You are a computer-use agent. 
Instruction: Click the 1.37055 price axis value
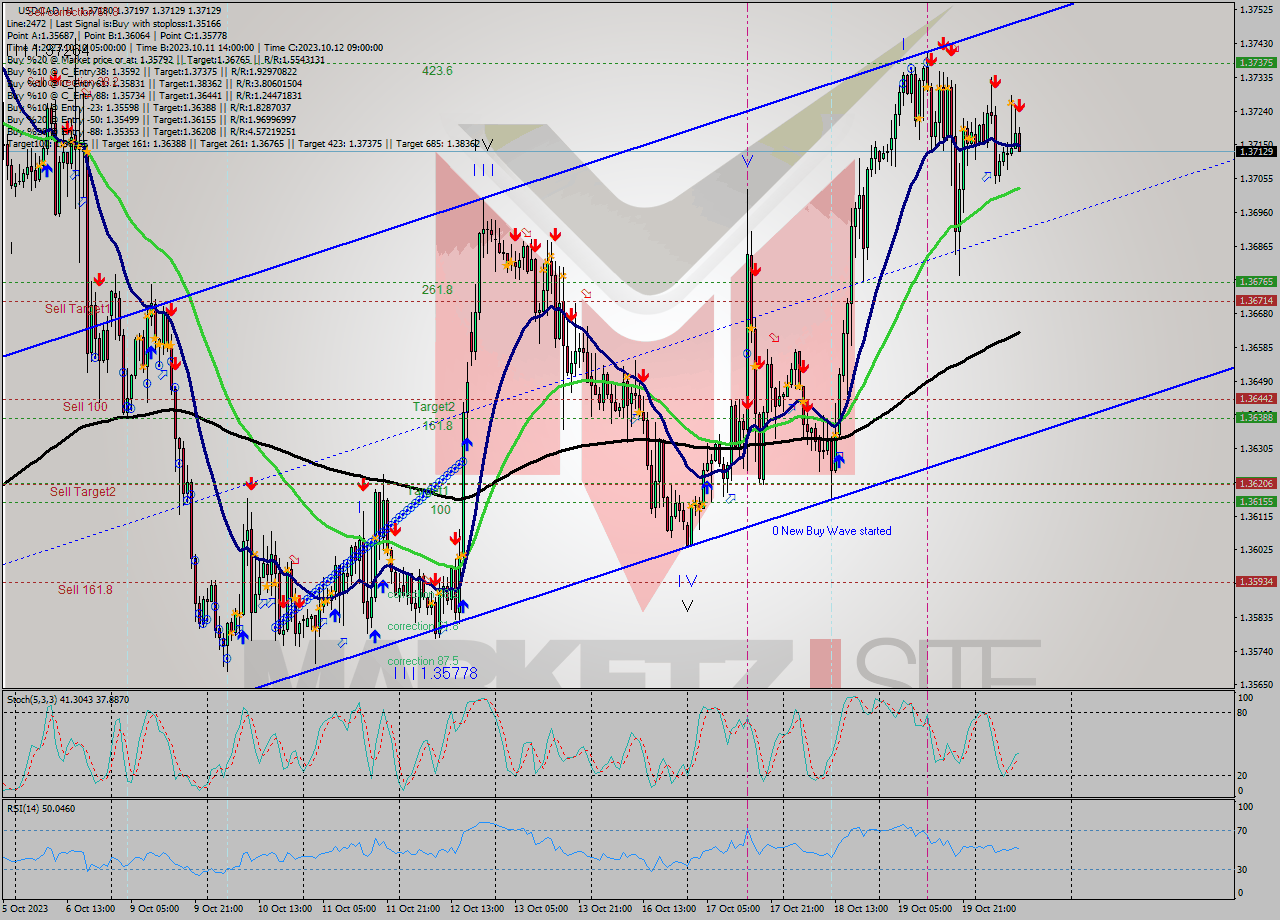tap(1256, 179)
